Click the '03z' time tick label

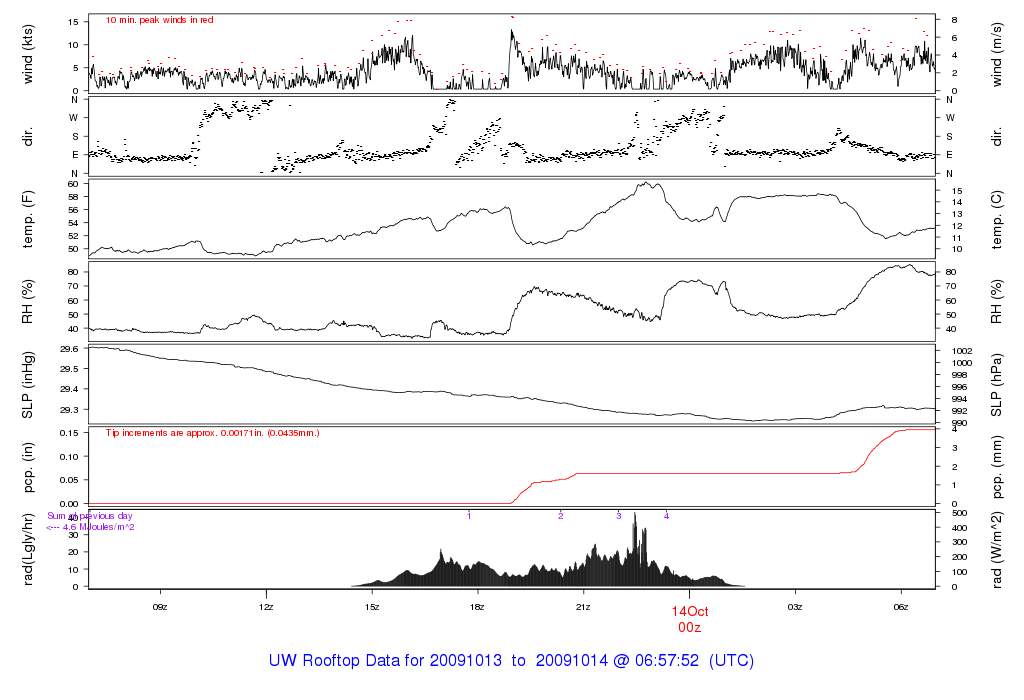click(x=795, y=607)
